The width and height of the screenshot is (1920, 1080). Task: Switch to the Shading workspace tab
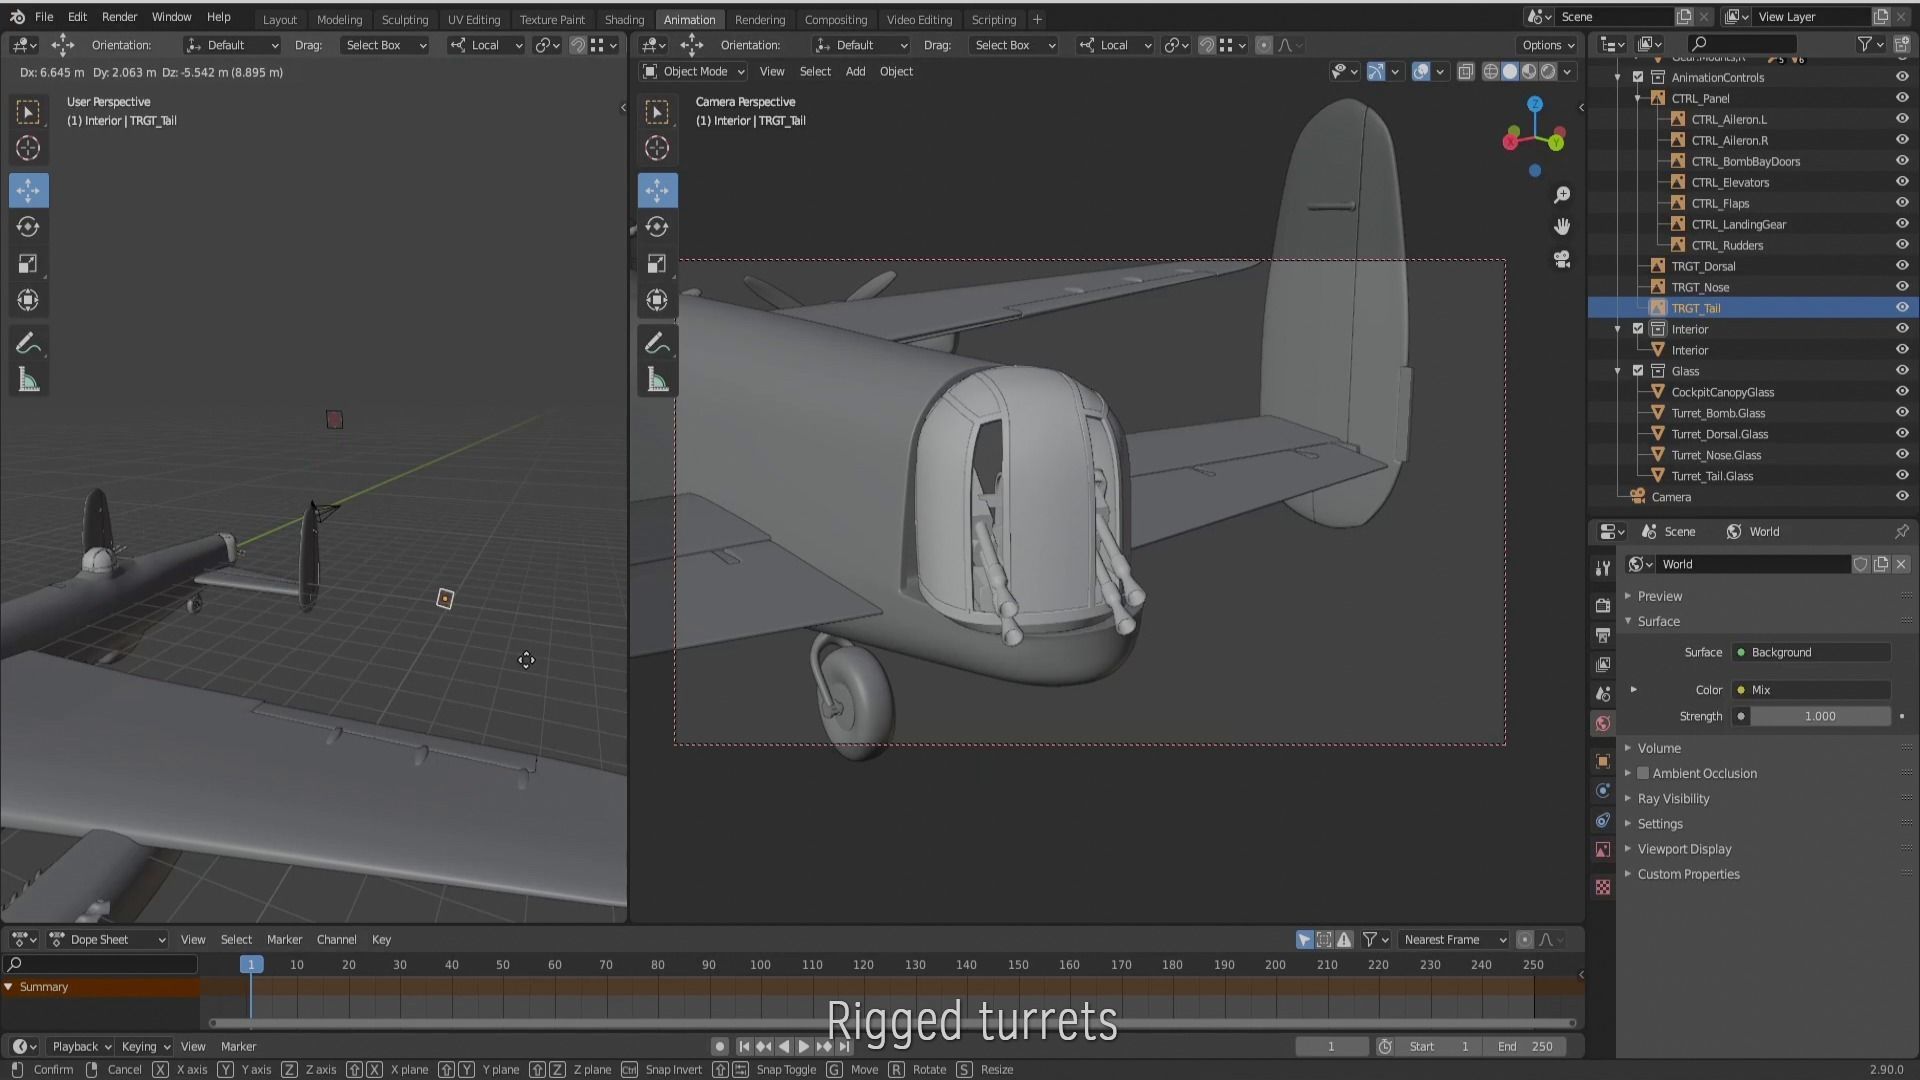coord(624,19)
